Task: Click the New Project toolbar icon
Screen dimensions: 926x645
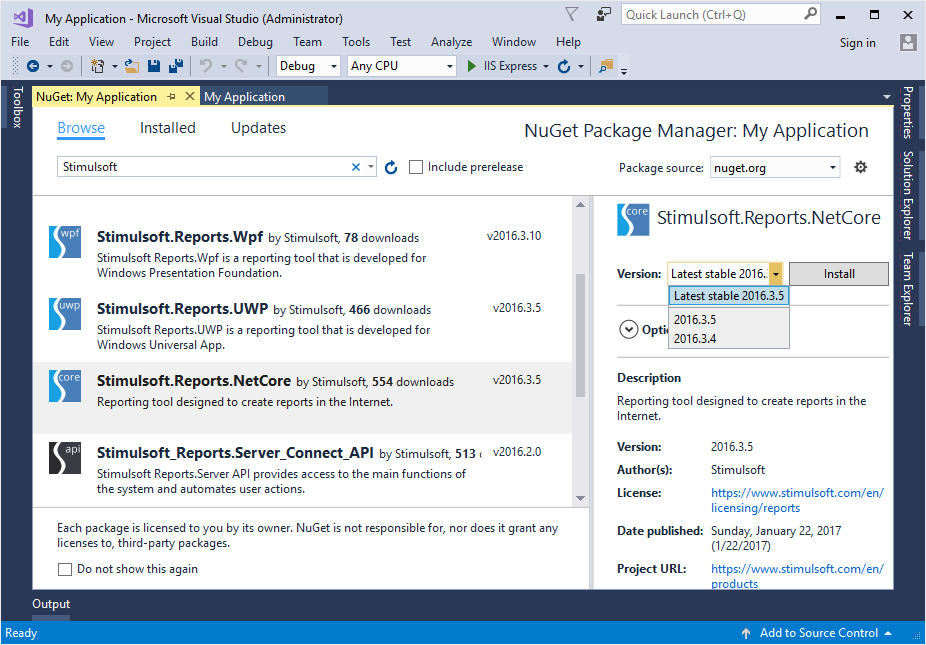Action: (98, 66)
